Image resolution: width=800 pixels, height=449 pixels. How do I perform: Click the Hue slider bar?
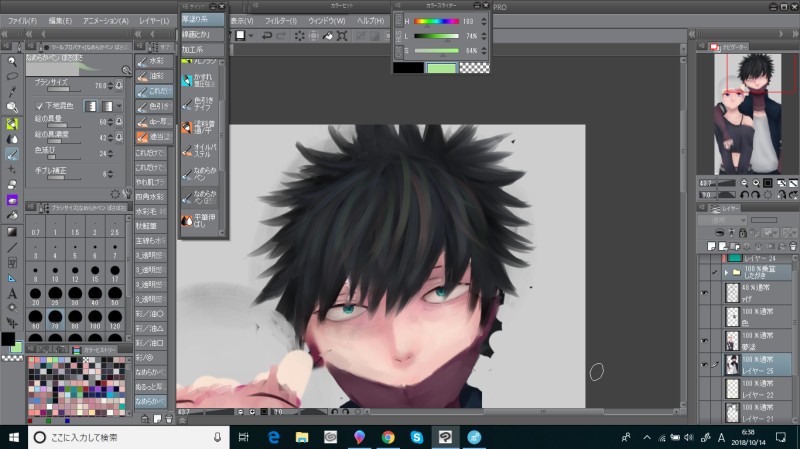tap(436, 21)
